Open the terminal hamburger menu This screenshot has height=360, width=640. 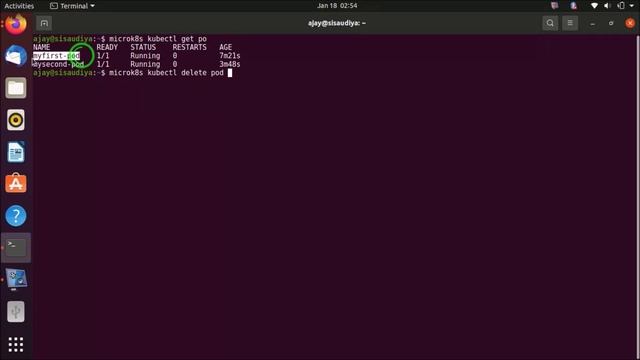(x=570, y=23)
